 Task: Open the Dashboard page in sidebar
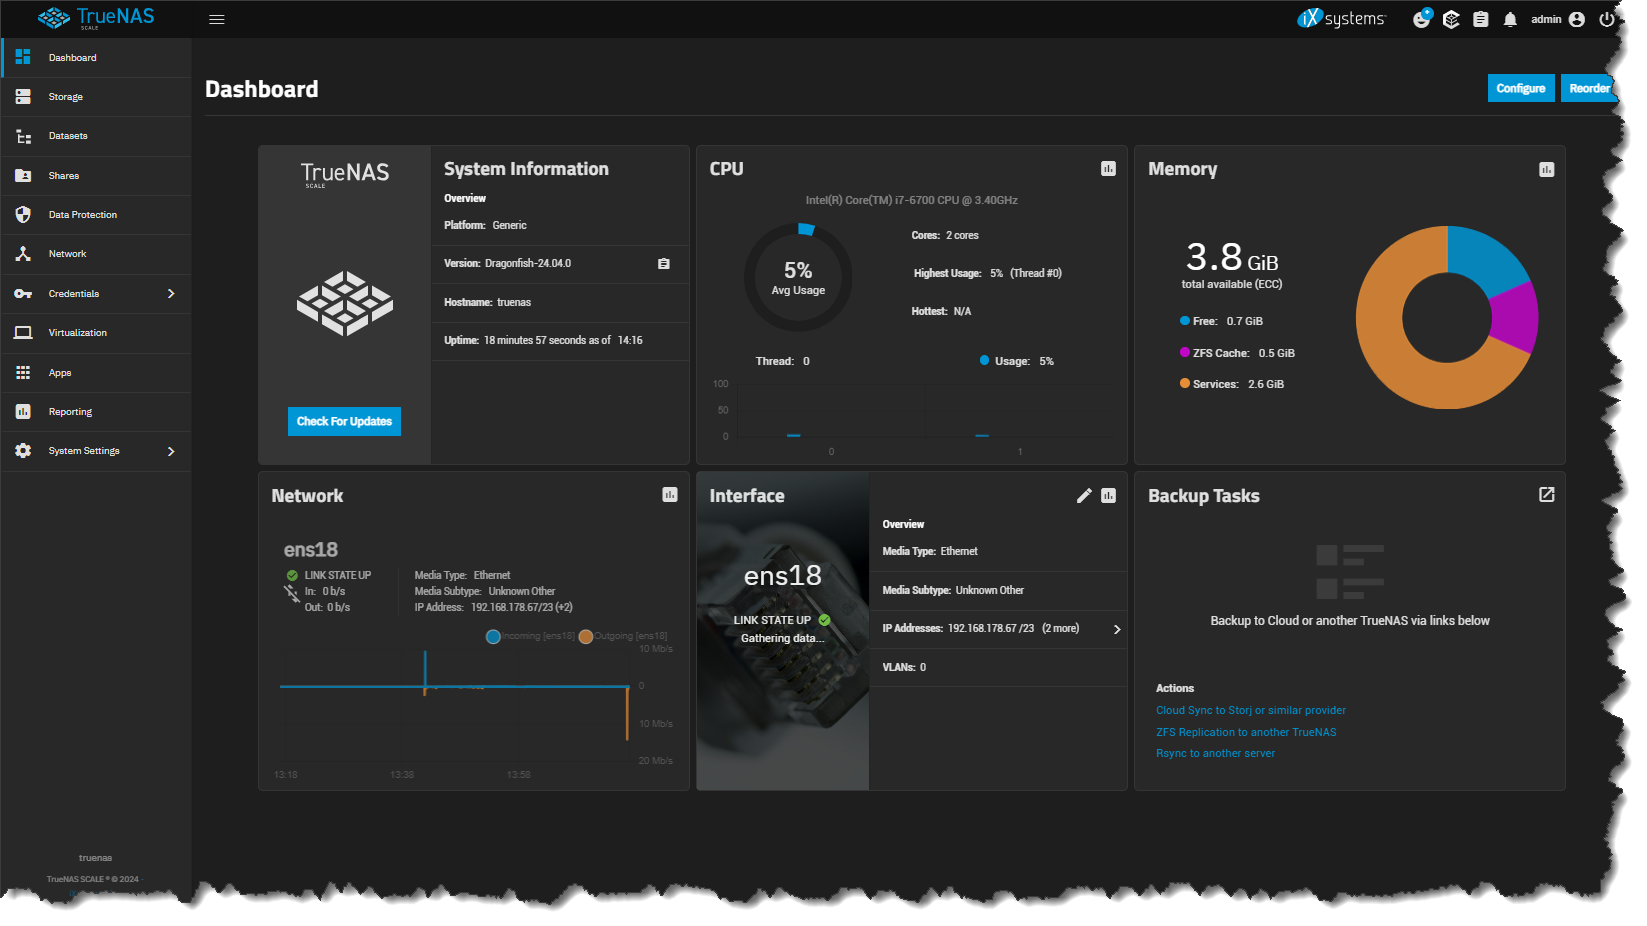96,58
